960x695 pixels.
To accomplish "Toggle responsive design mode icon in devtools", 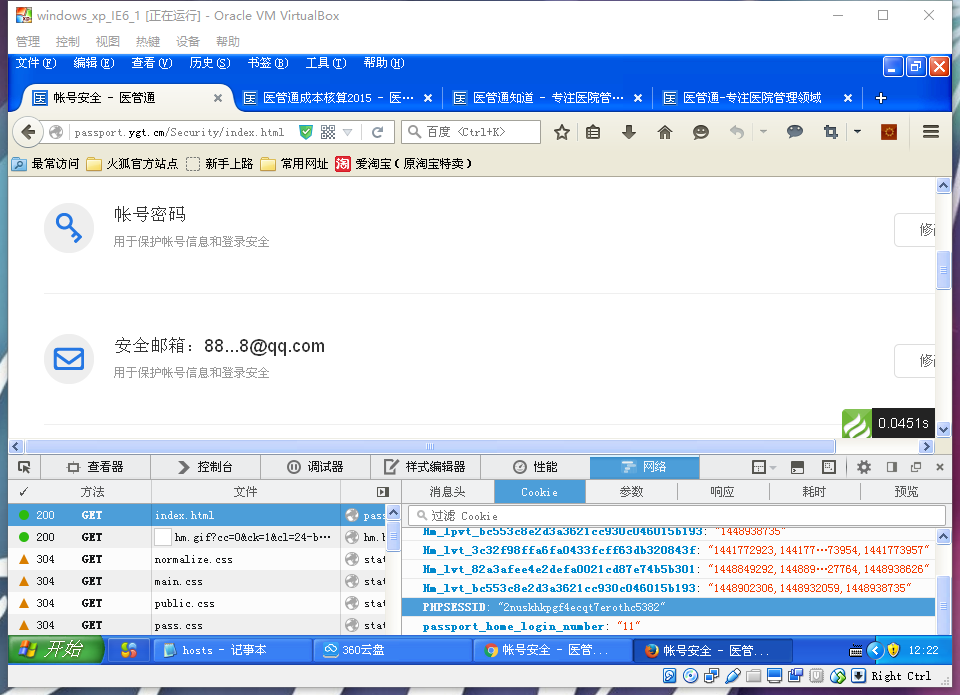I will pos(829,467).
